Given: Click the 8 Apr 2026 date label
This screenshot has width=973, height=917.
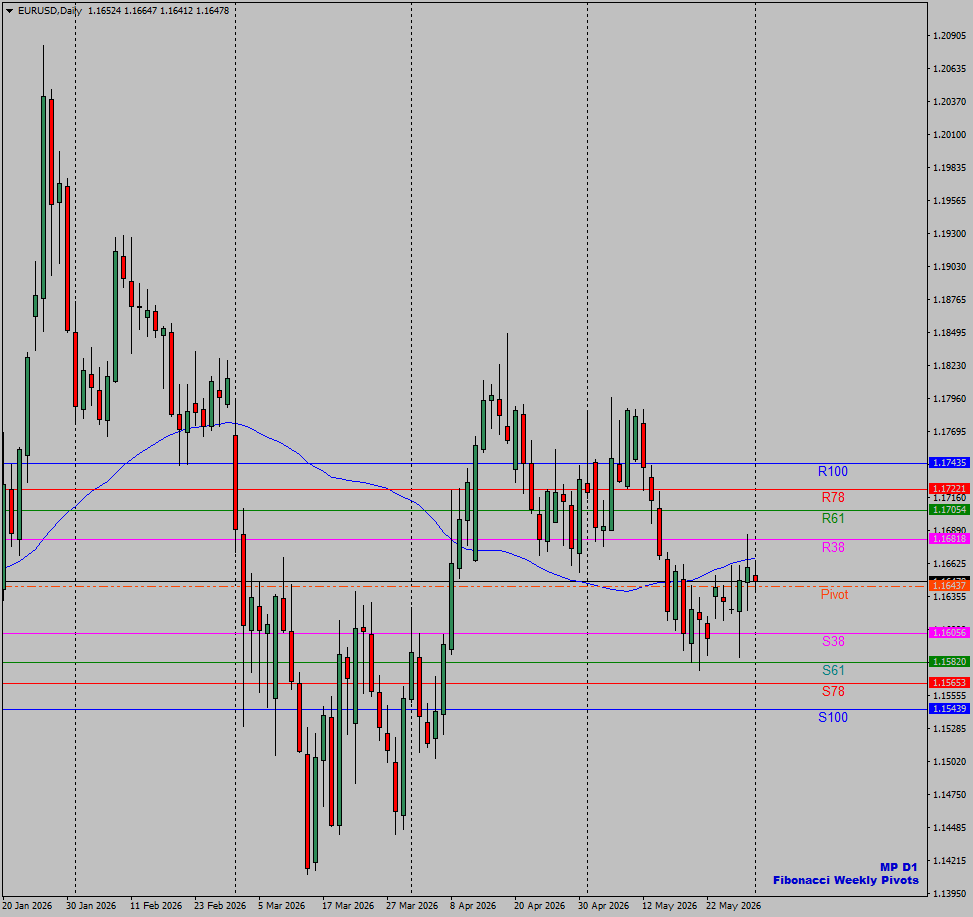Looking at the screenshot, I should click(473, 906).
